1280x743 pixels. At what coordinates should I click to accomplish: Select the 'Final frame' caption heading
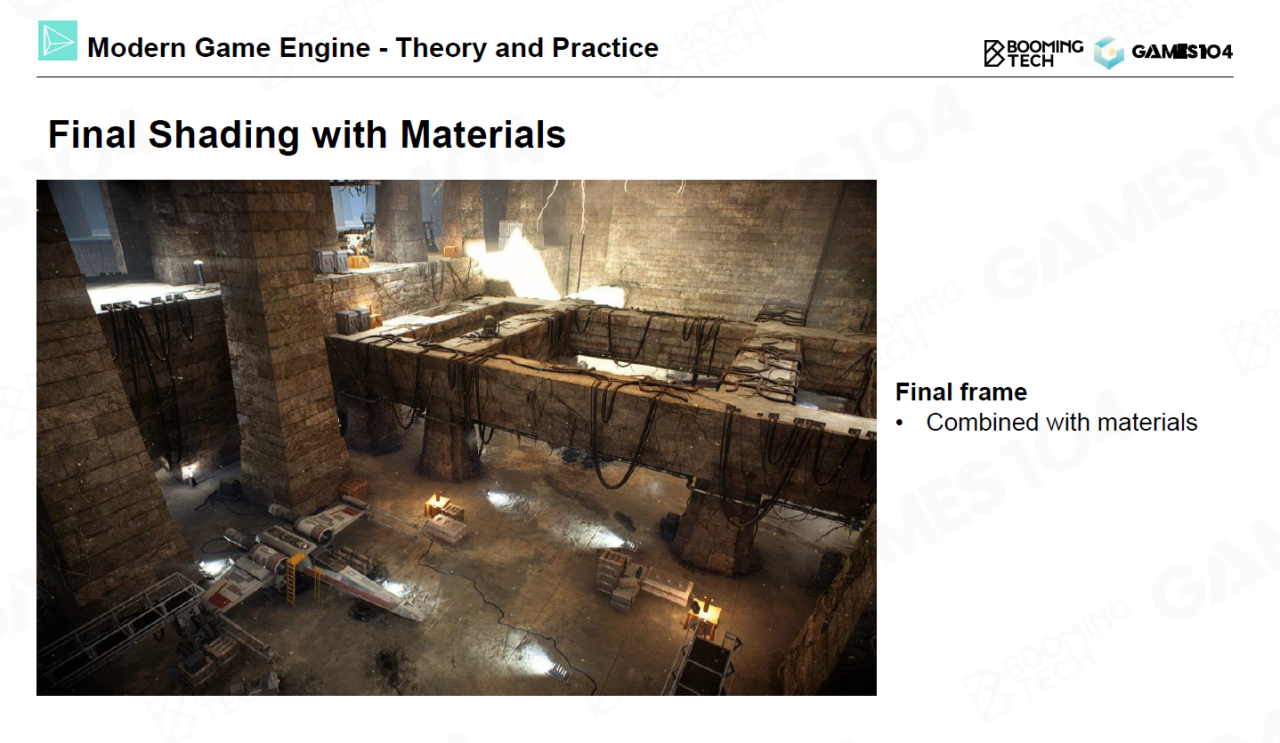960,392
